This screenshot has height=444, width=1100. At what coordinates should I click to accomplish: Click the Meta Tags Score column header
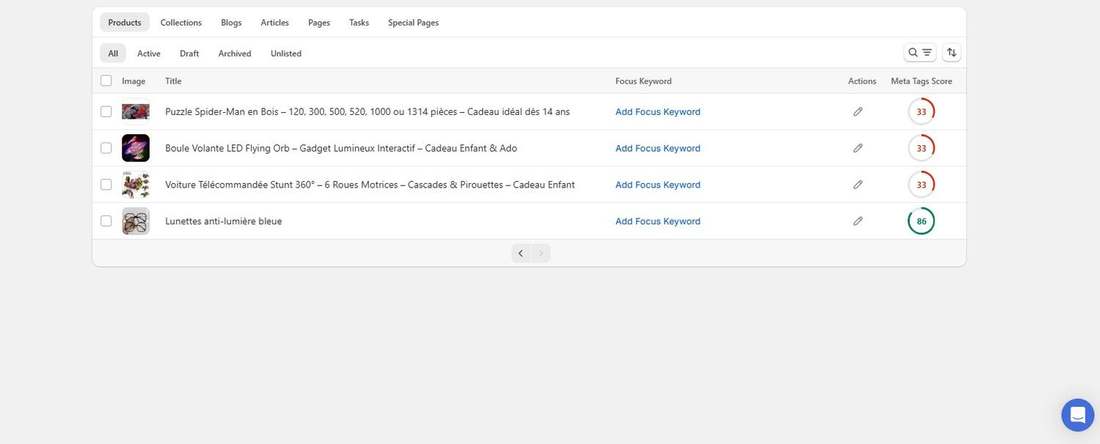tap(921, 81)
